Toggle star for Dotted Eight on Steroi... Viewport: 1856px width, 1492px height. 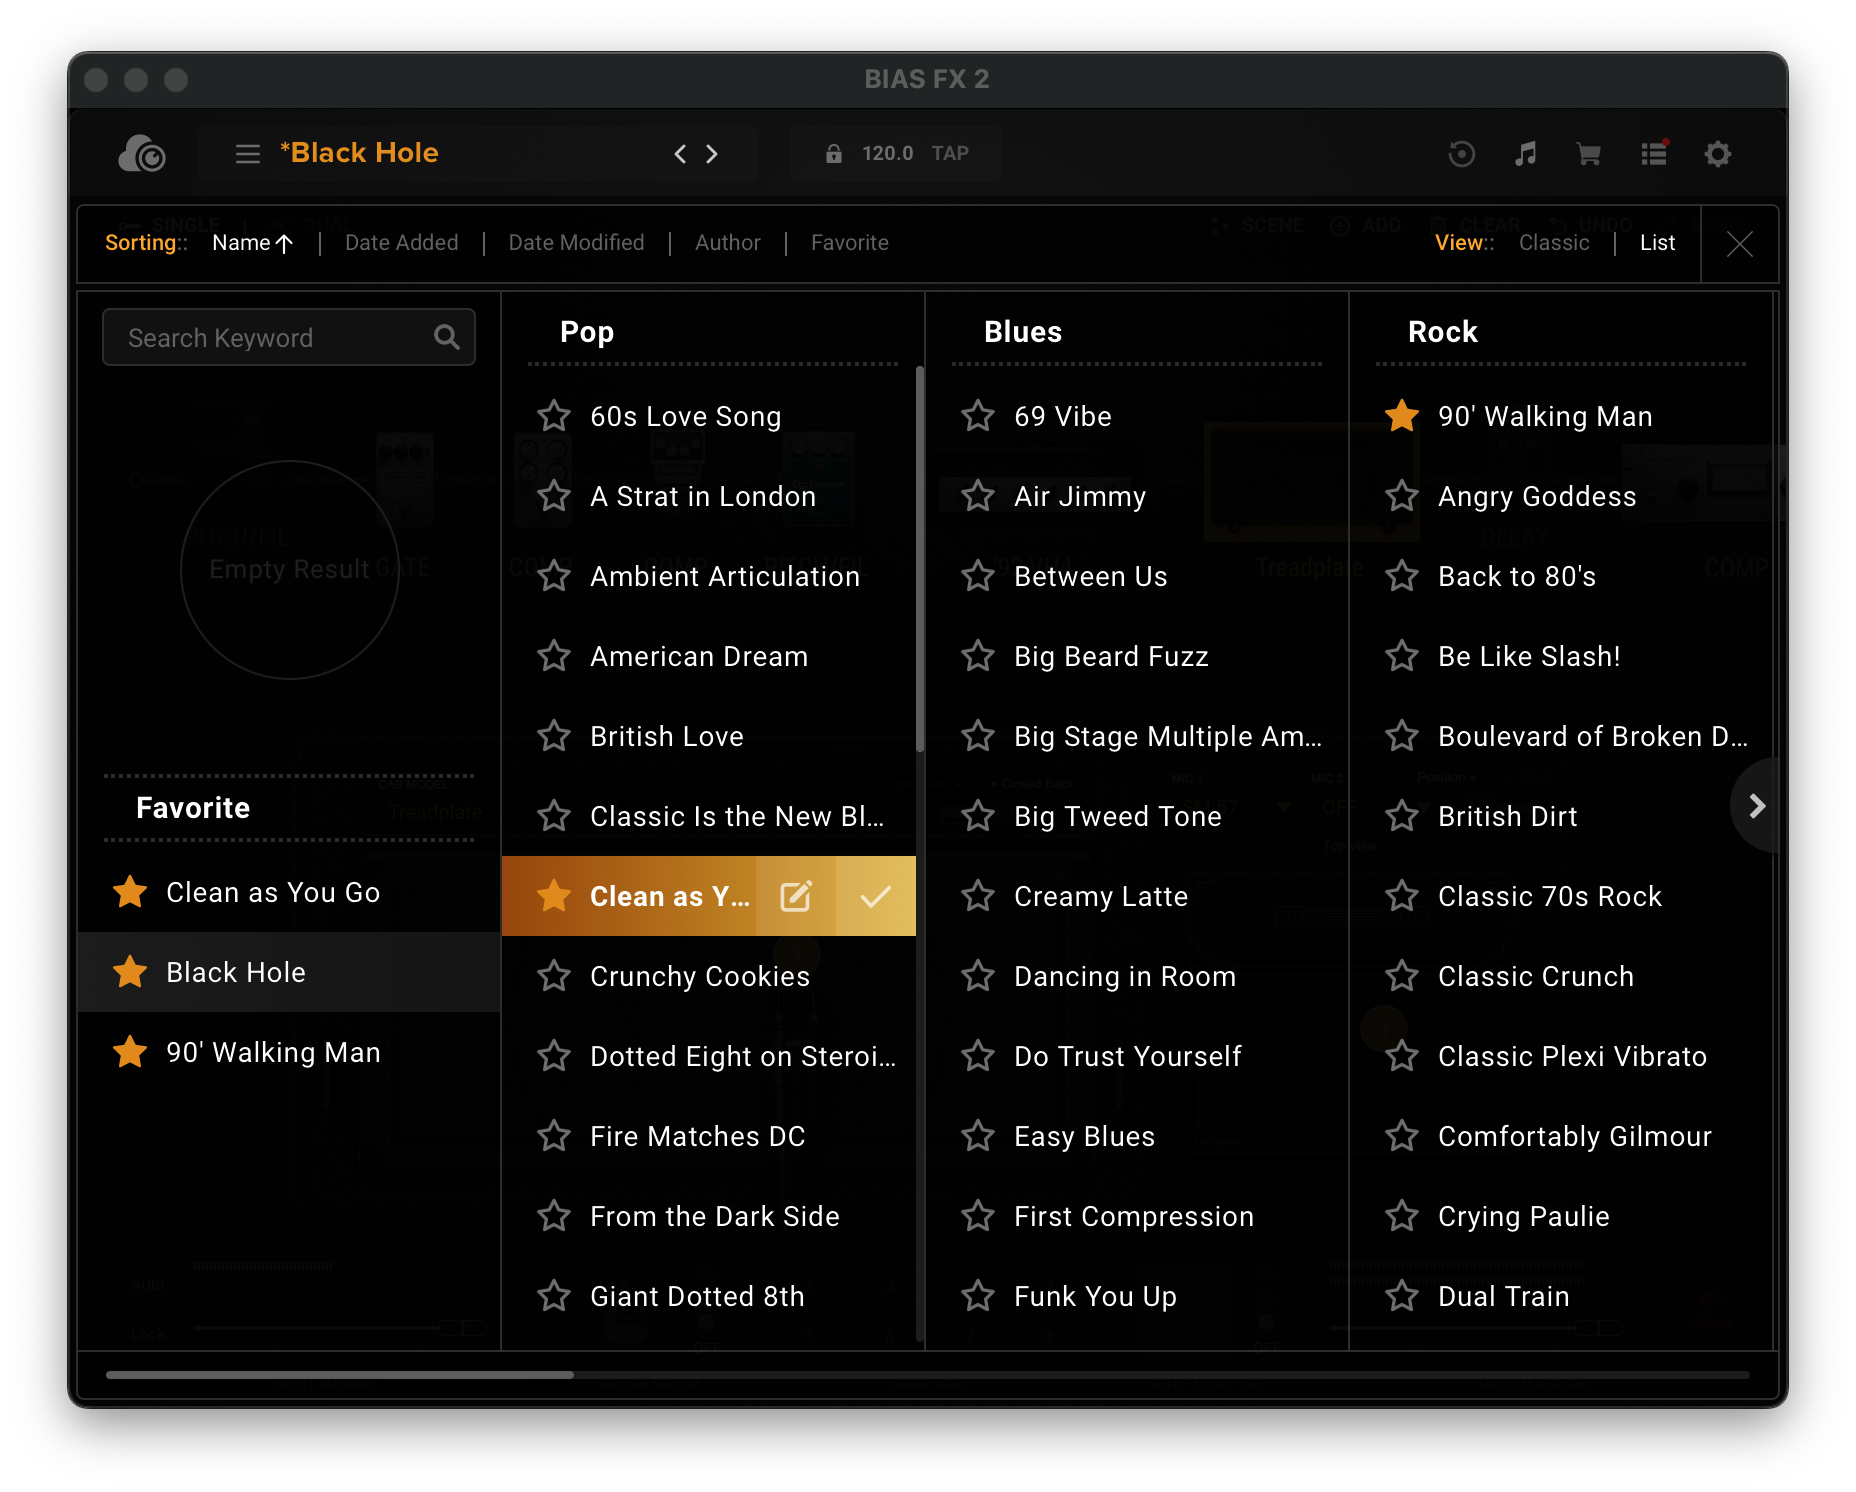tap(554, 1056)
